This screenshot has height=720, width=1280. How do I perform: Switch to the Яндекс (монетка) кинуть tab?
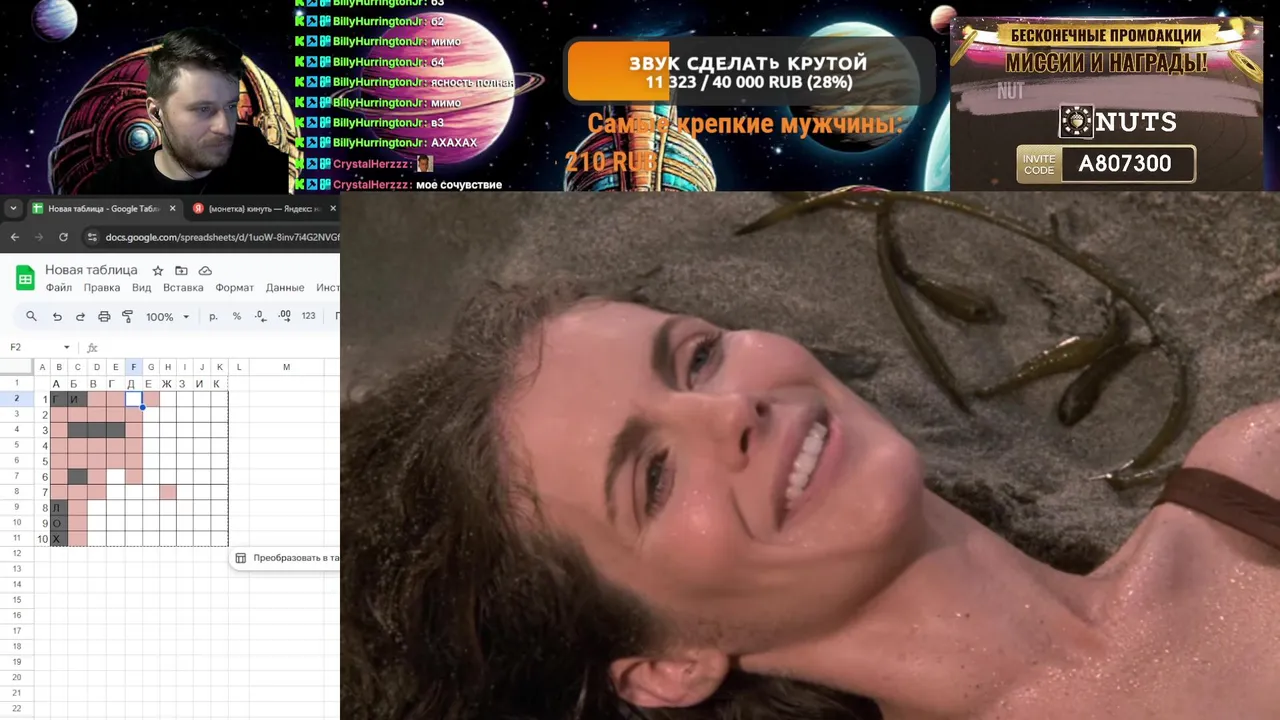coord(261,209)
